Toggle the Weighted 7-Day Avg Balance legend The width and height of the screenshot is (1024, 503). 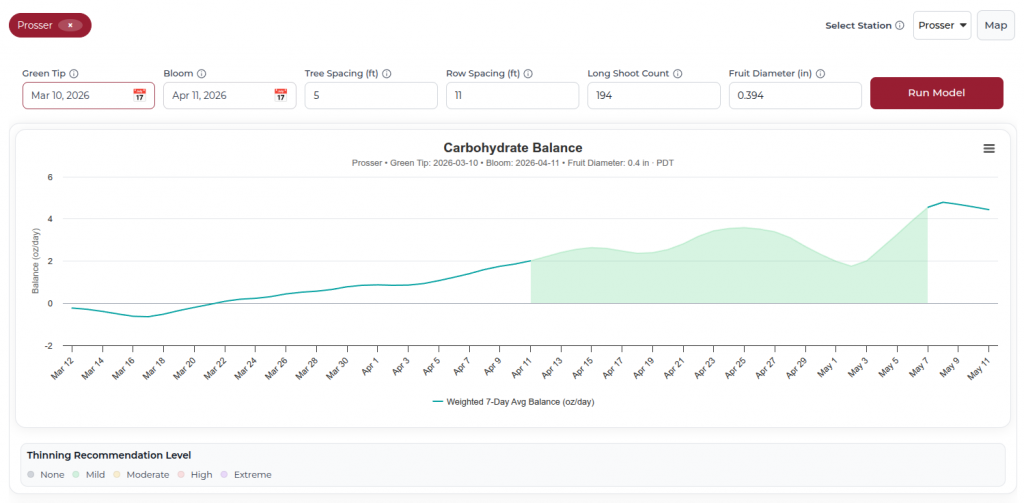coord(513,402)
